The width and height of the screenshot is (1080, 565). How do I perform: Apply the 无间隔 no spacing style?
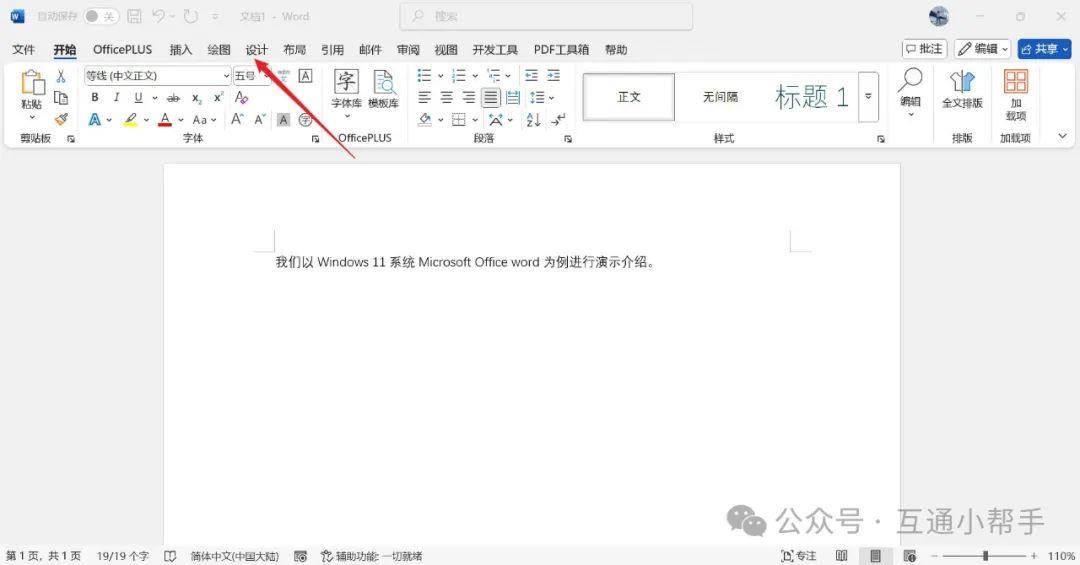pyautogui.click(x=720, y=97)
